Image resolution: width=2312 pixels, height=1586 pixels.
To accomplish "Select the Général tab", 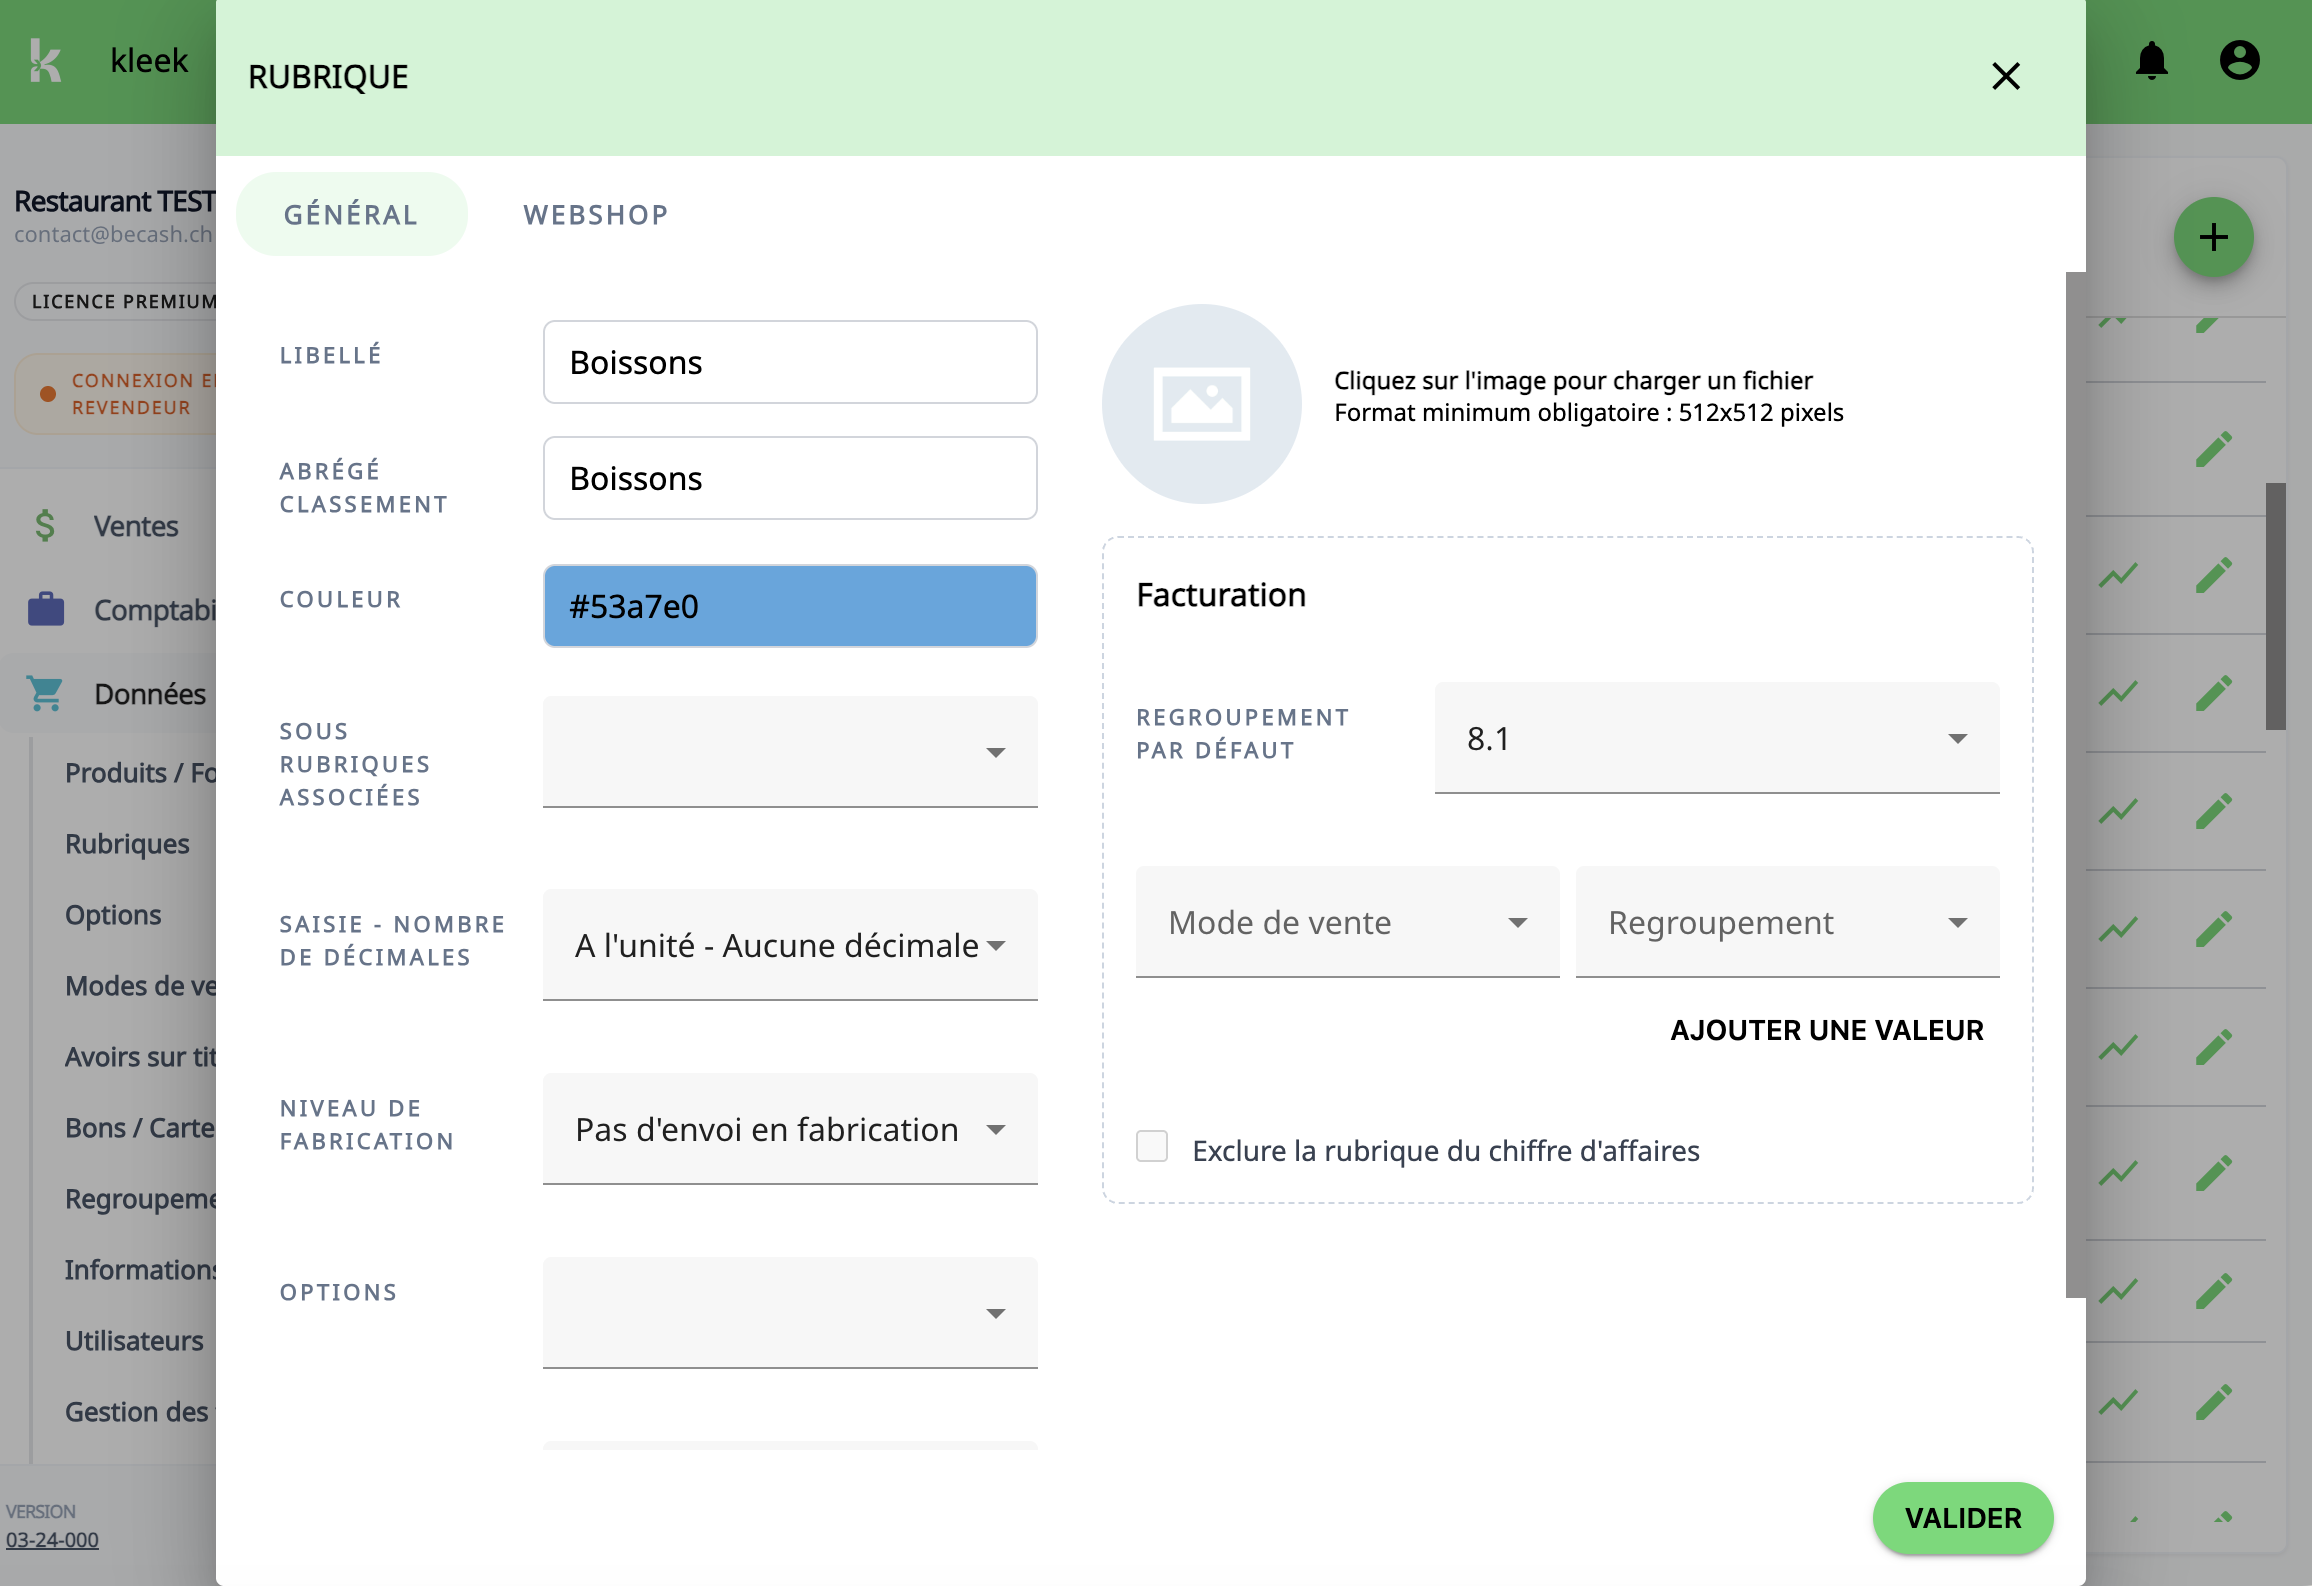I will coord(351,215).
